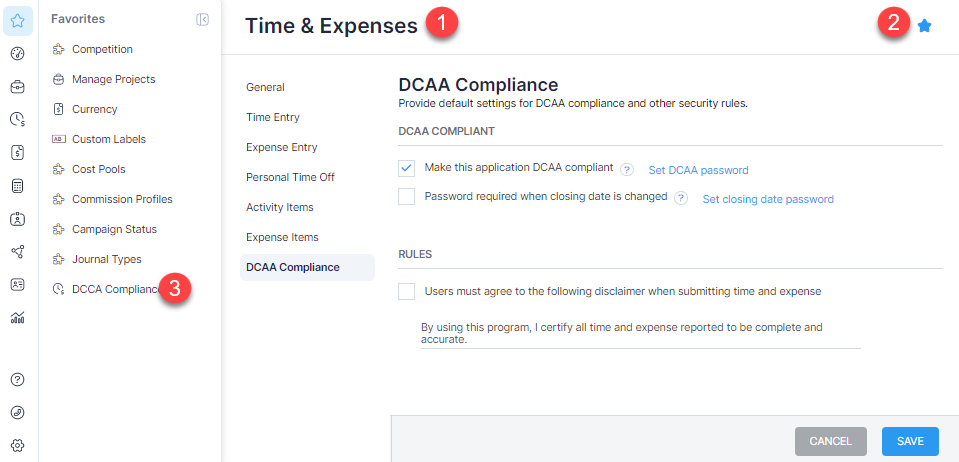
Task: Click blue favorite star beside page title
Action: [924, 26]
